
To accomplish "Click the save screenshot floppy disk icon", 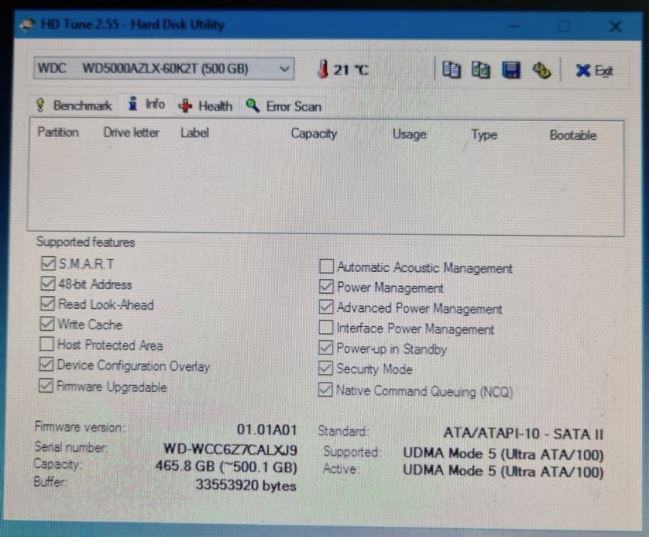I will (511, 70).
